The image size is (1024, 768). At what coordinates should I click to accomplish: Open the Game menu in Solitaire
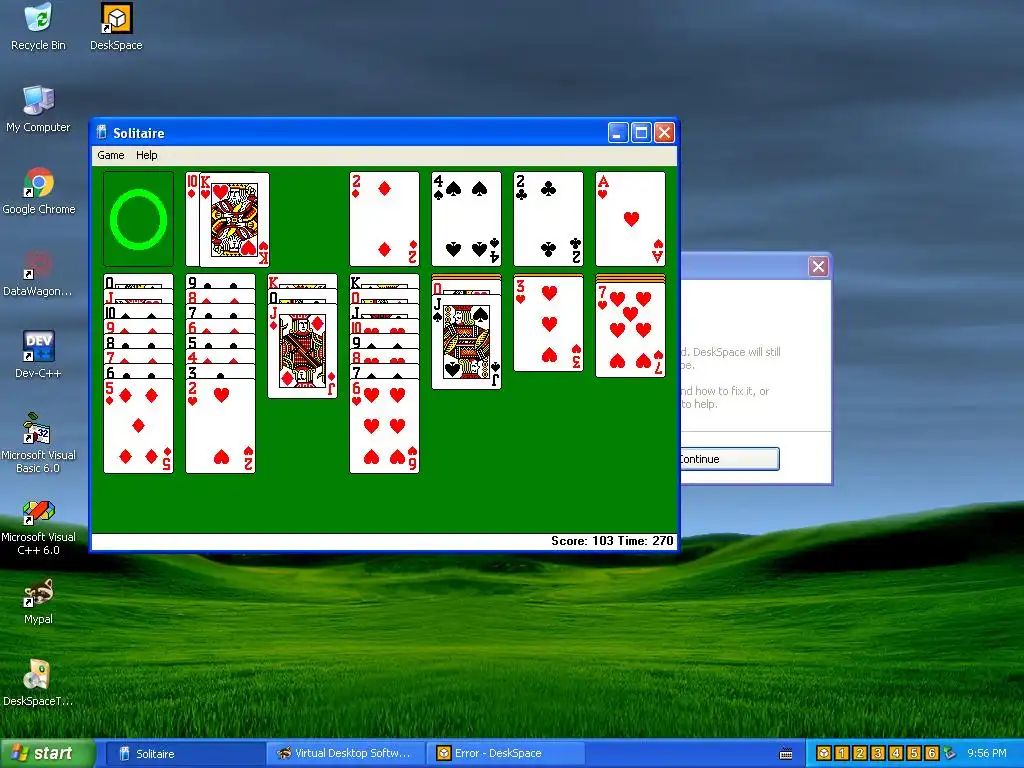110,155
